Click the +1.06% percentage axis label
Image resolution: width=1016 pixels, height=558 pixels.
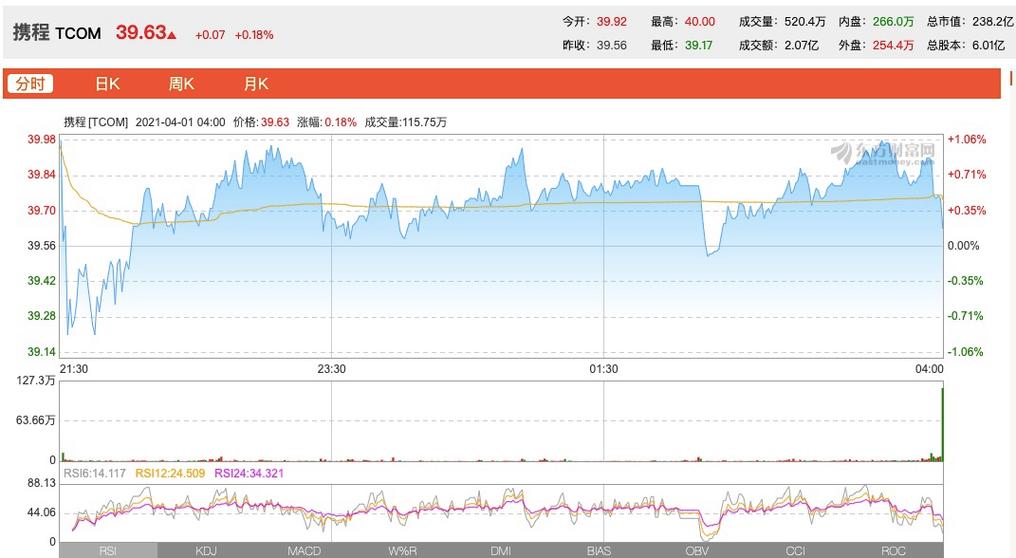967,139
